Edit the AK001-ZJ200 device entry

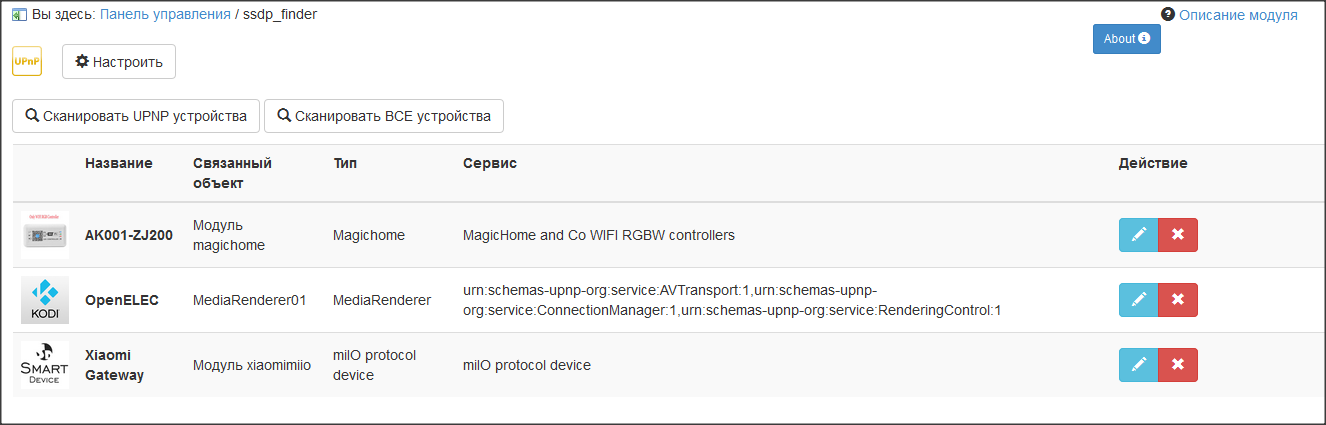(1138, 235)
